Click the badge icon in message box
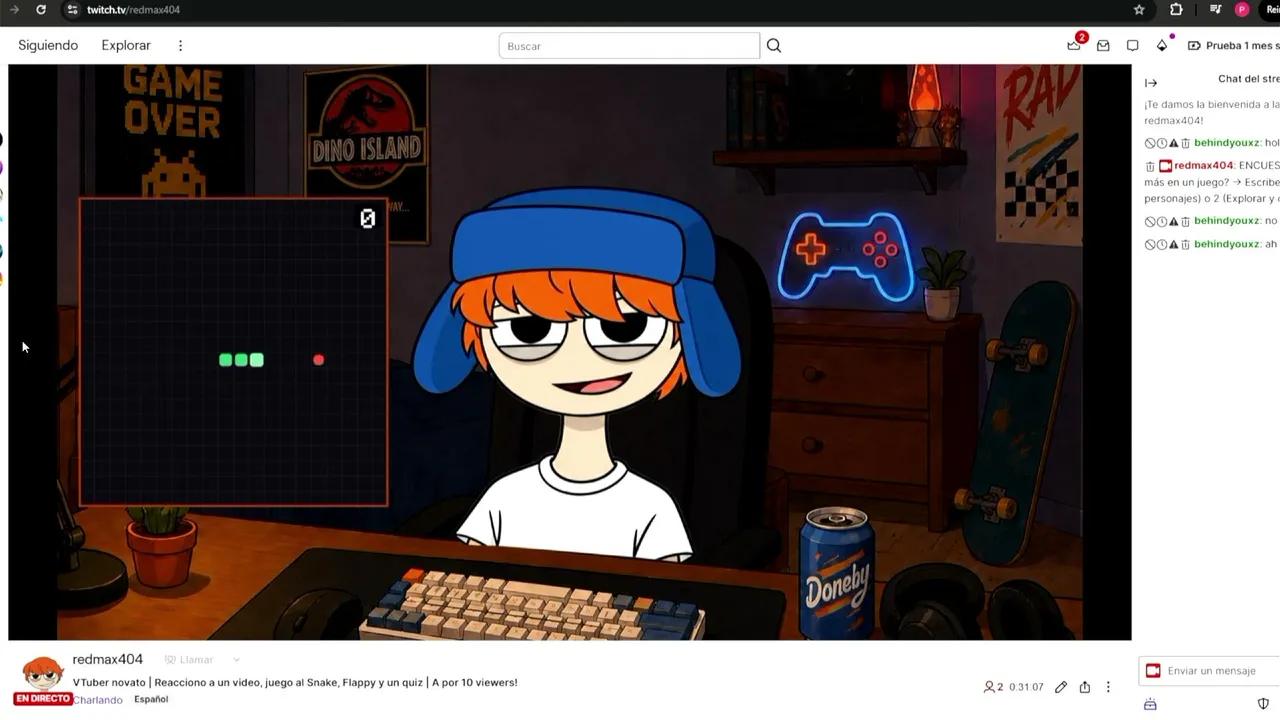 pos(1153,671)
